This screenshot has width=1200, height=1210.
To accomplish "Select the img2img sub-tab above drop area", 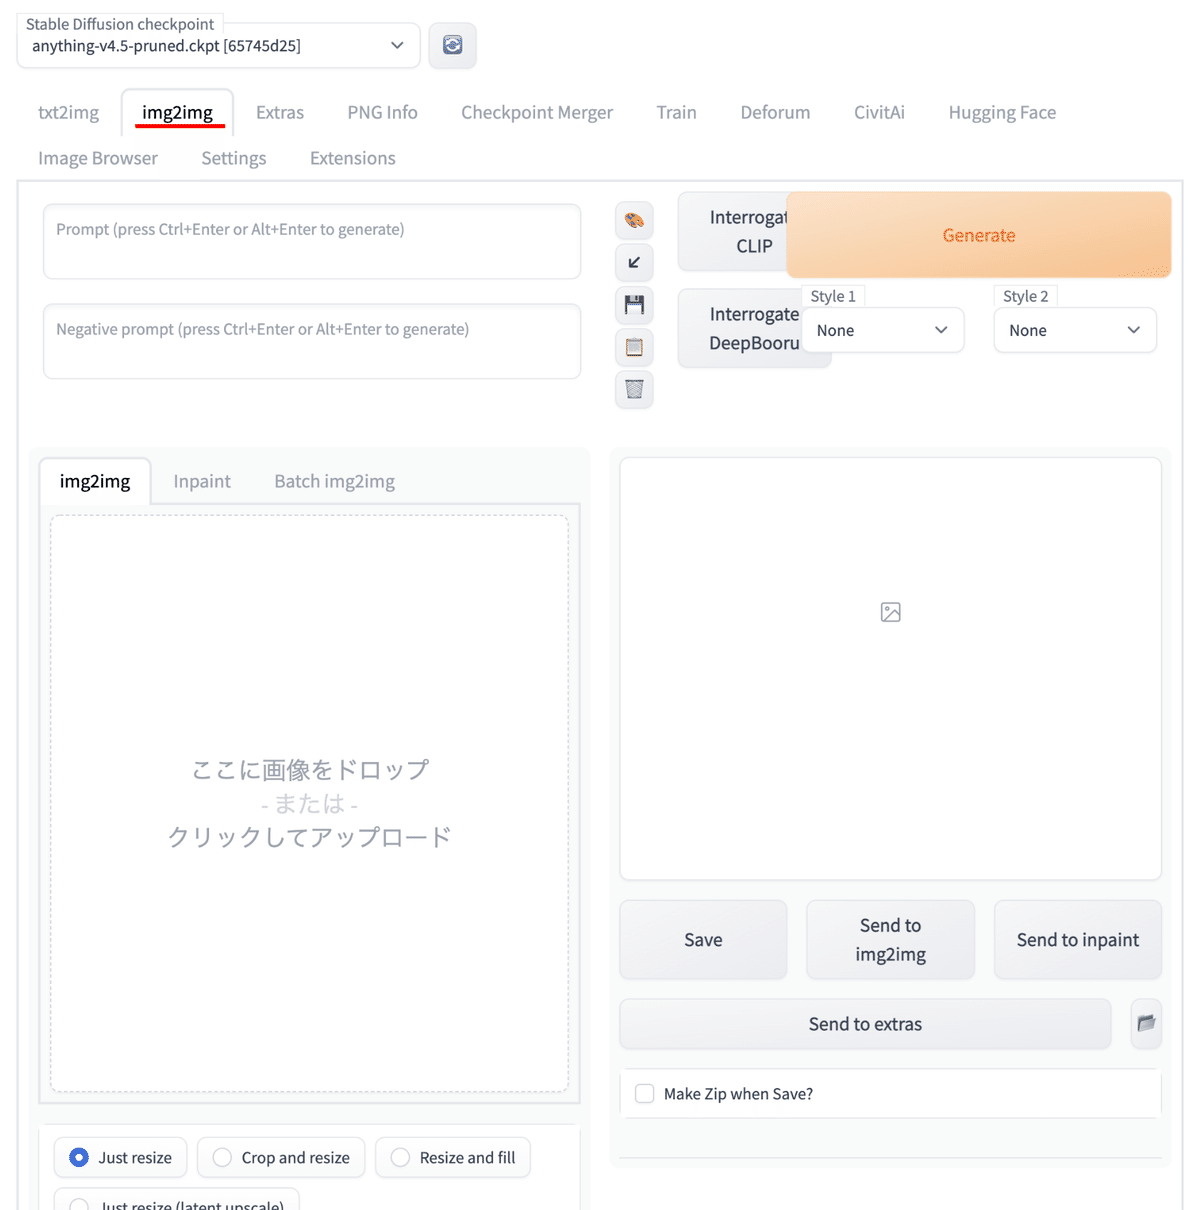I will coord(95,481).
